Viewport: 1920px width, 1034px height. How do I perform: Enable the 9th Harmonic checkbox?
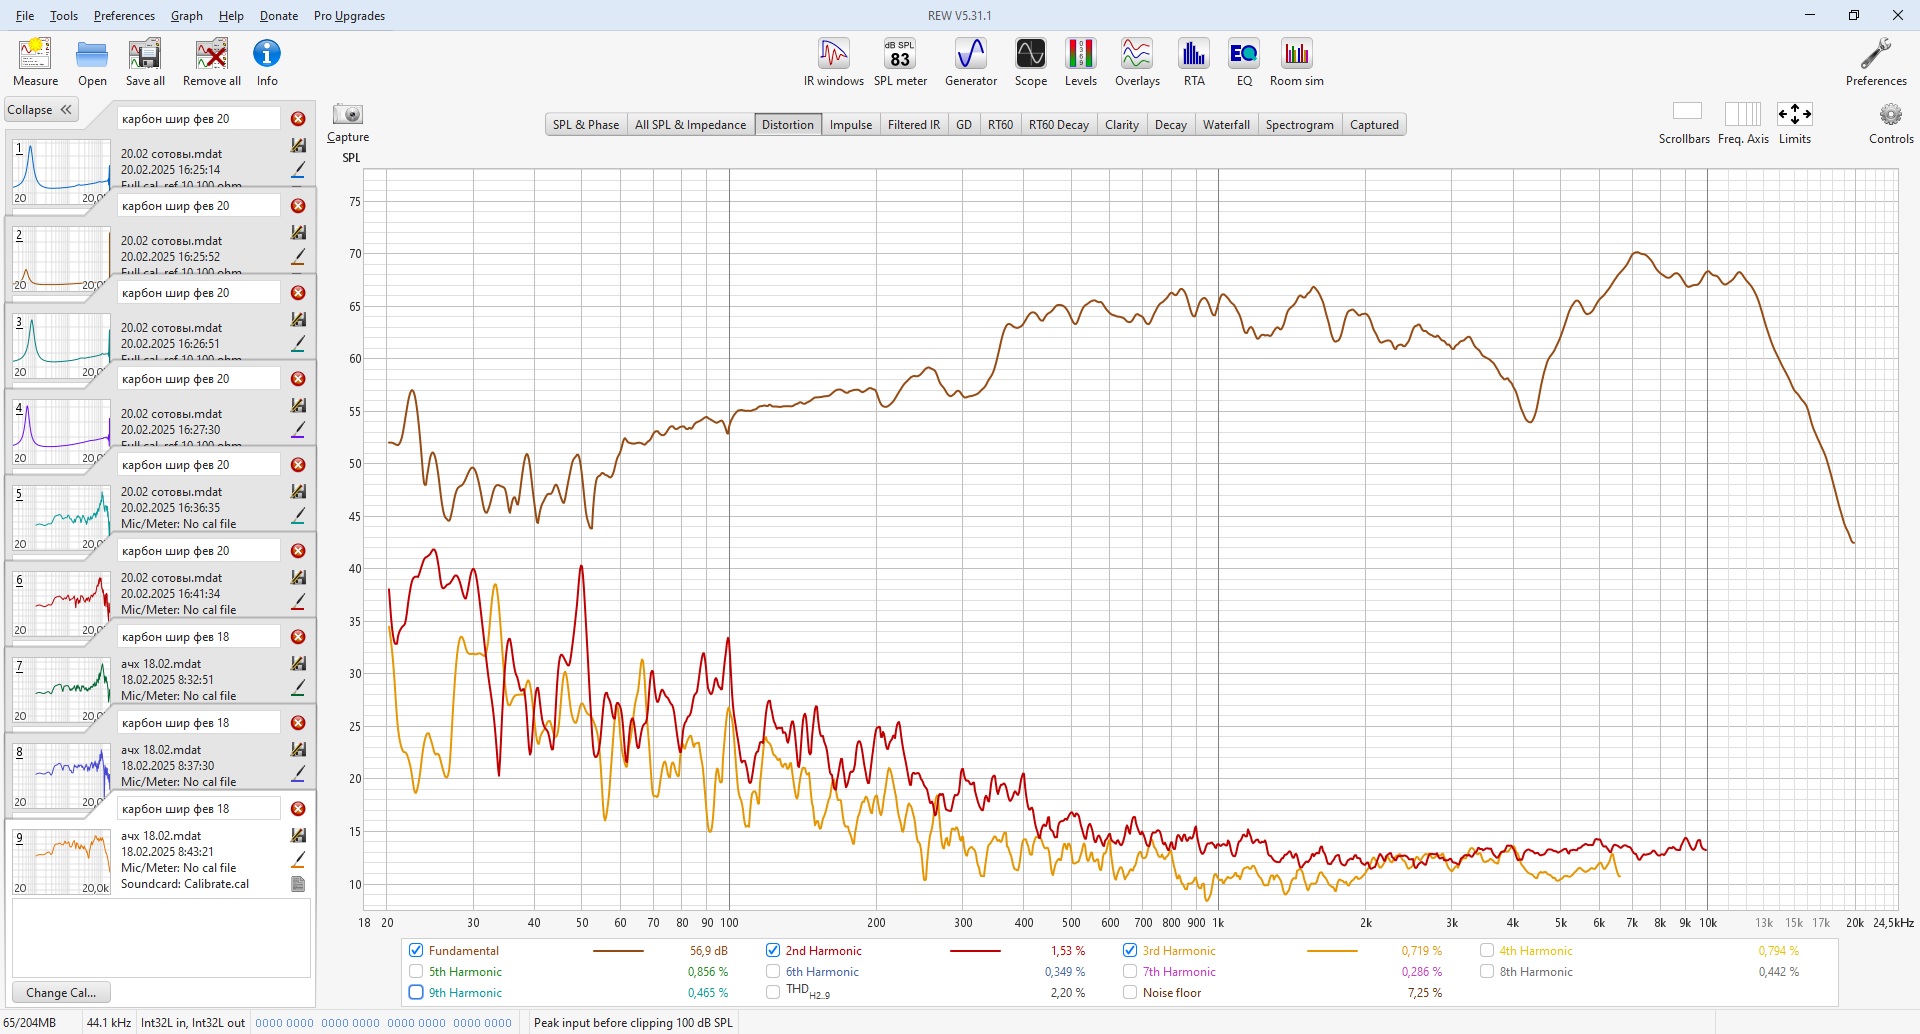click(x=416, y=993)
